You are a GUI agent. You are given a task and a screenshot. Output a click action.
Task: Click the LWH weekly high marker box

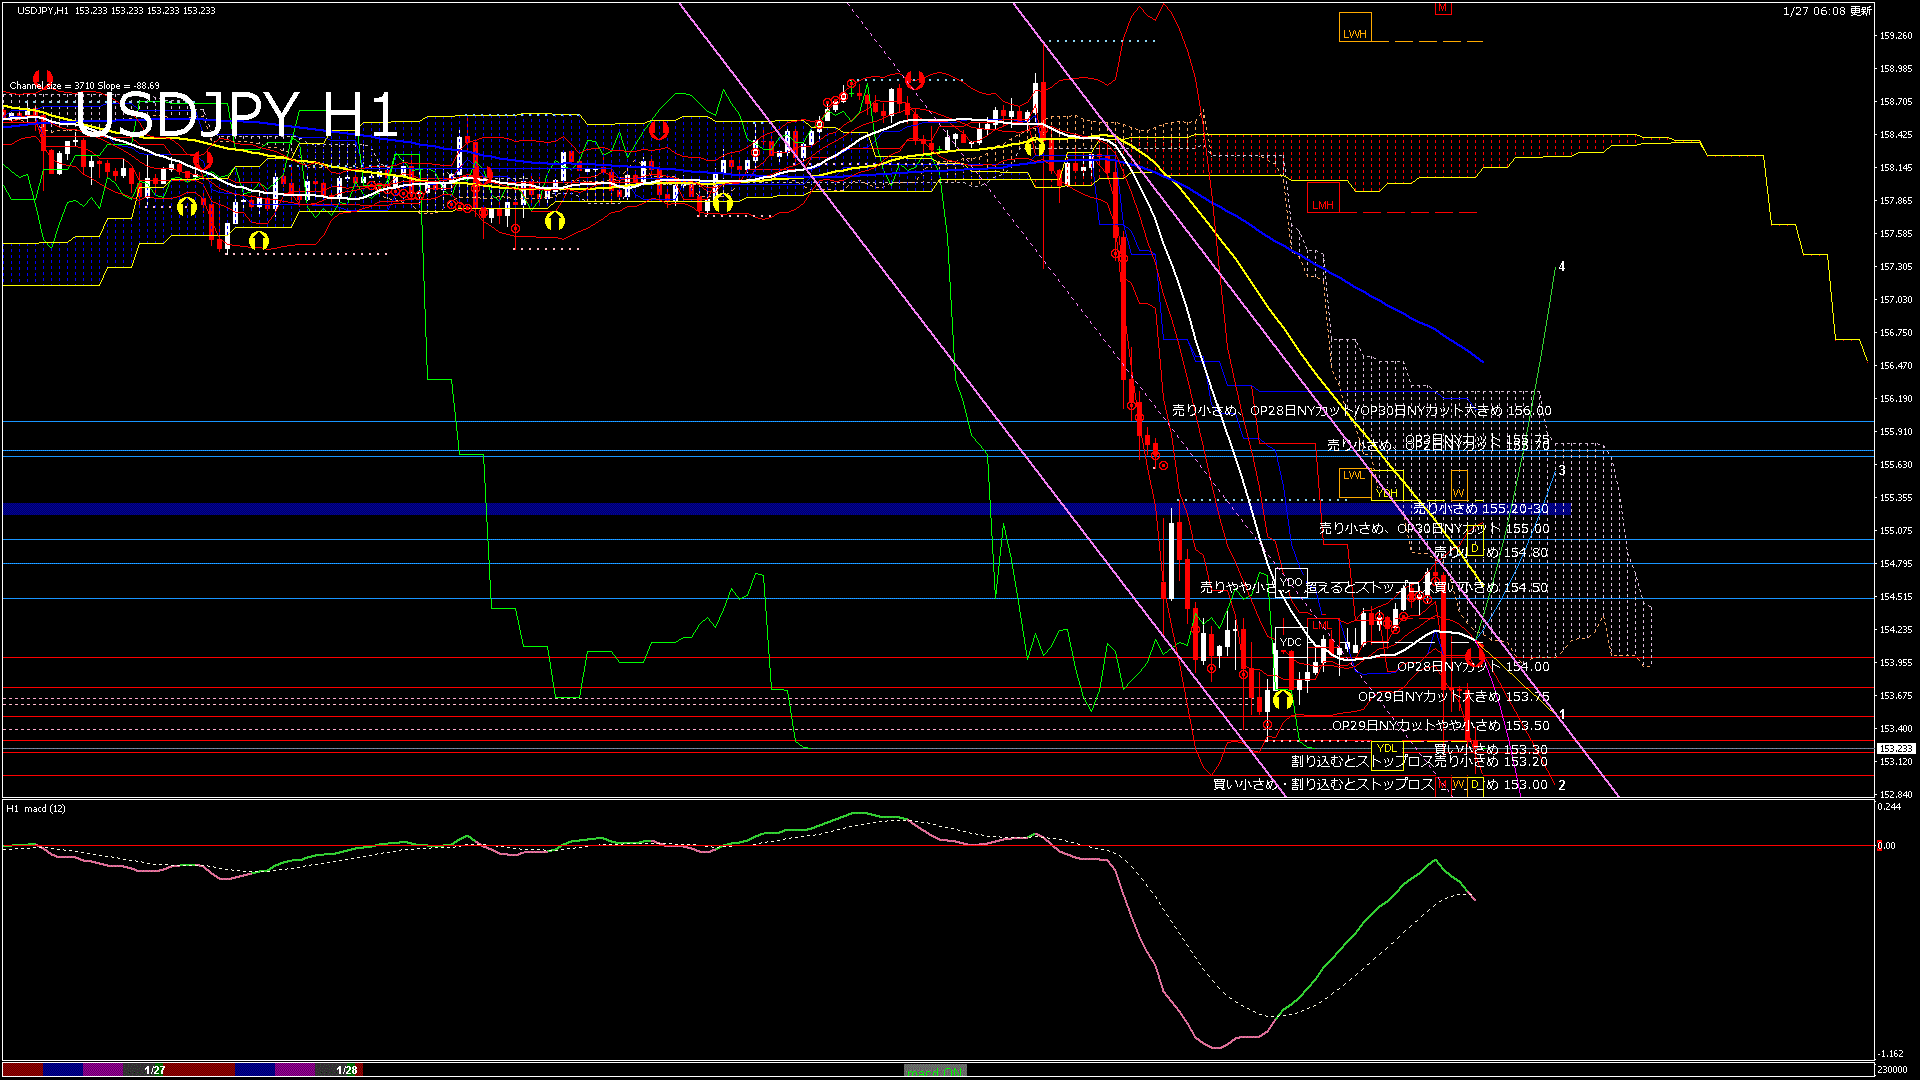pyautogui.click(x=1354, y=28)
